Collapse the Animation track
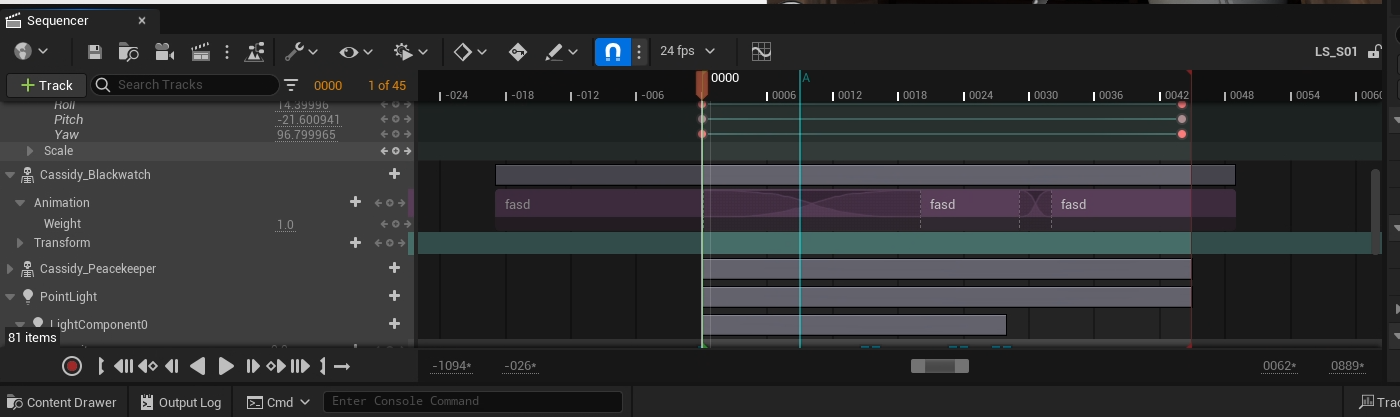Viewport: 1400px width, 417px height. tap(21, 203)
